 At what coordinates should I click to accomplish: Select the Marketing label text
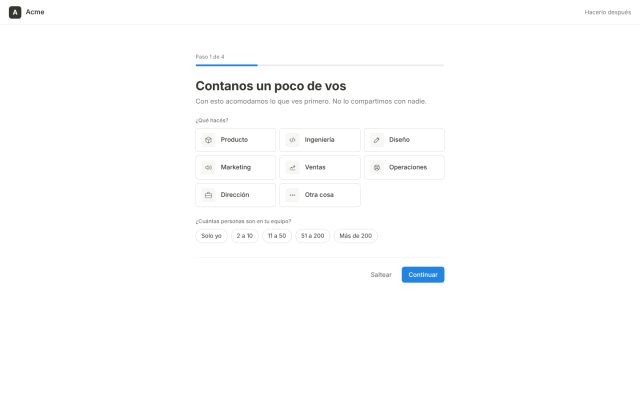236,167
